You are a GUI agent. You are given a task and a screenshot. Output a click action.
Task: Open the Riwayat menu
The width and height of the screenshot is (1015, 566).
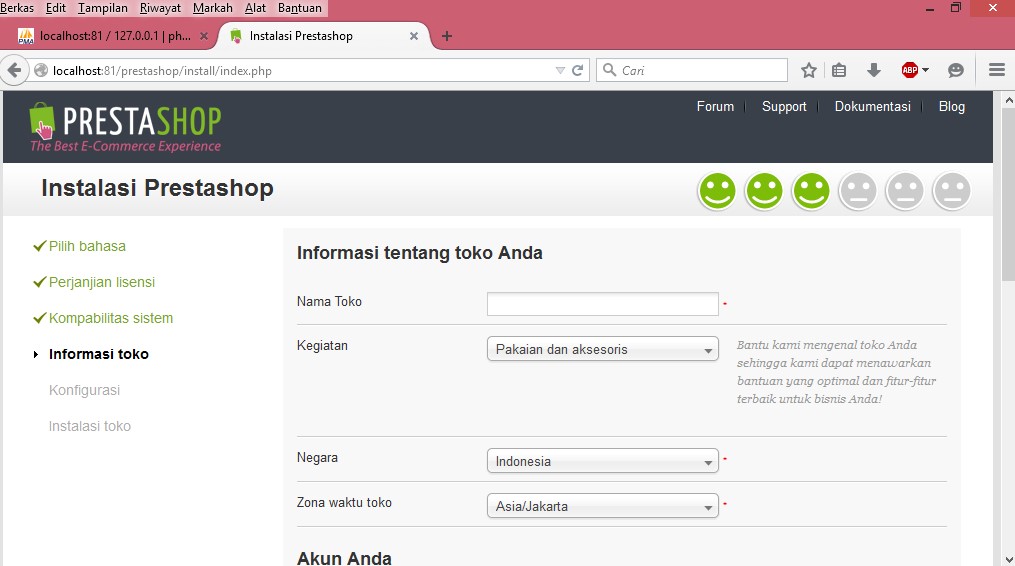161,8
